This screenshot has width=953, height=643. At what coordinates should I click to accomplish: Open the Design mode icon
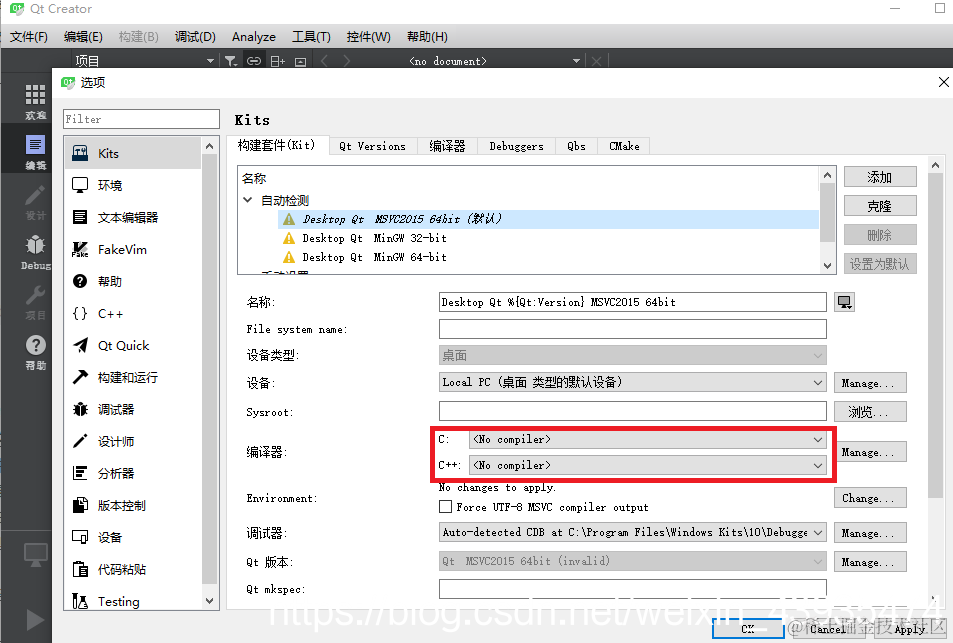35,202
